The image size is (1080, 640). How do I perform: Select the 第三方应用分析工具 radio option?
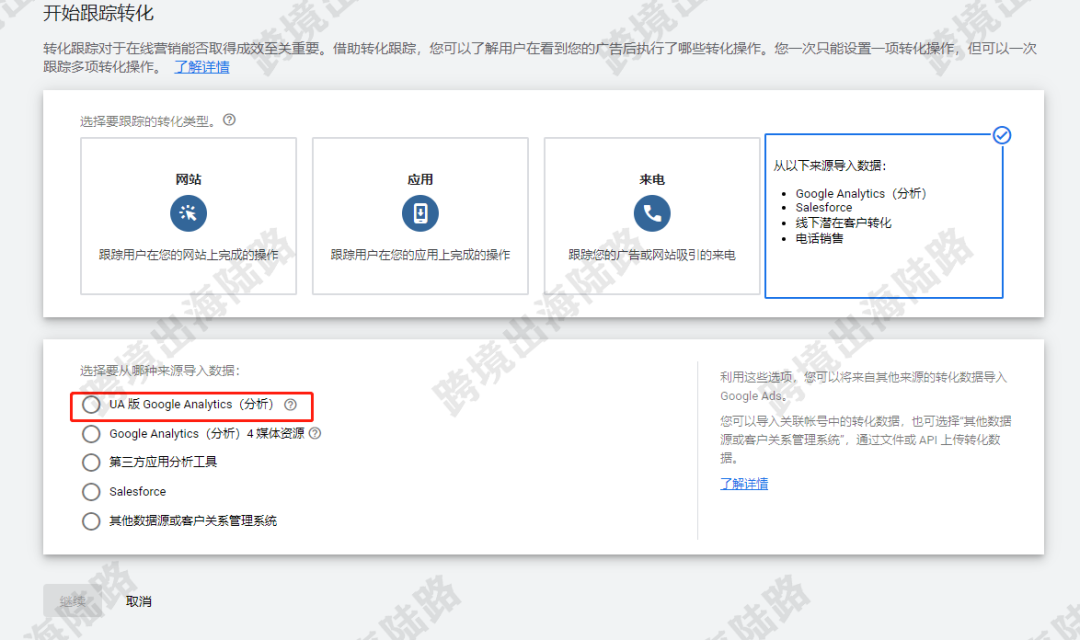coord(91,462)
